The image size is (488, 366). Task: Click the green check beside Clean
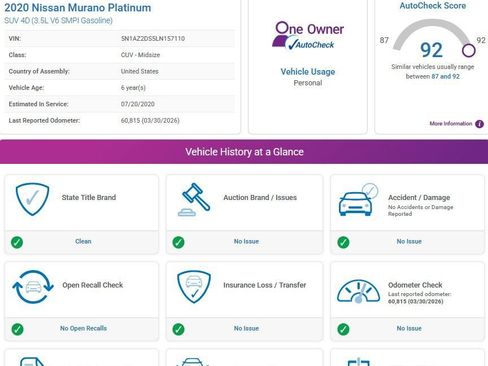coord(17,242)
